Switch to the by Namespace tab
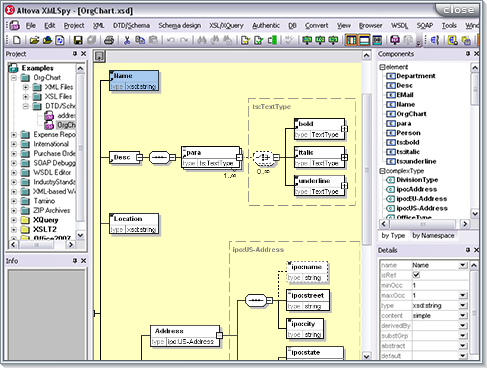The width and height of the screenshot is (487, 368). (433, 235)
